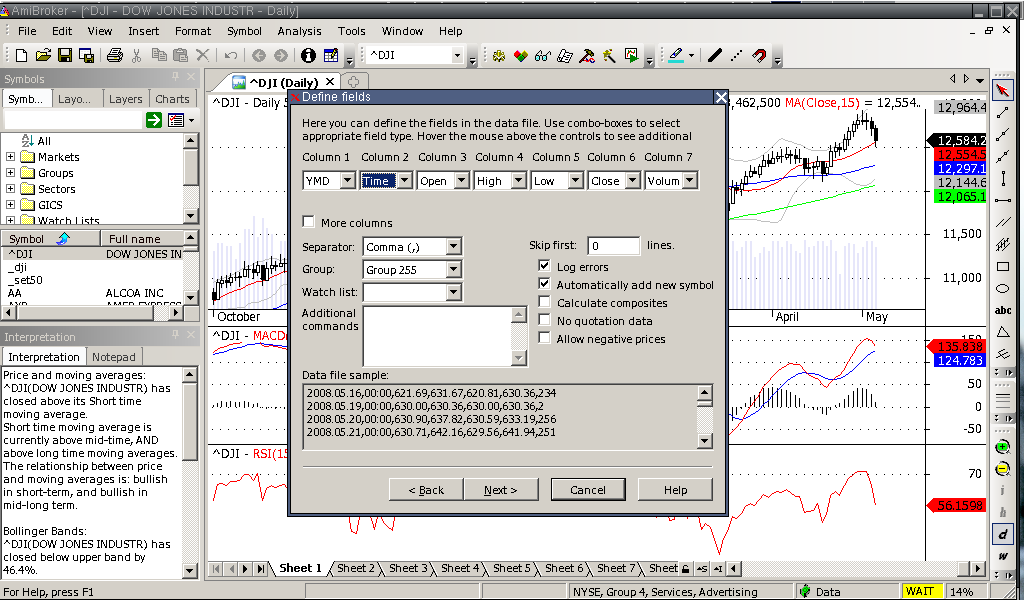The height and width of the screenshot is (600, 1024).
Task: Switch to the Layers tab
Action: click(125, 99)
